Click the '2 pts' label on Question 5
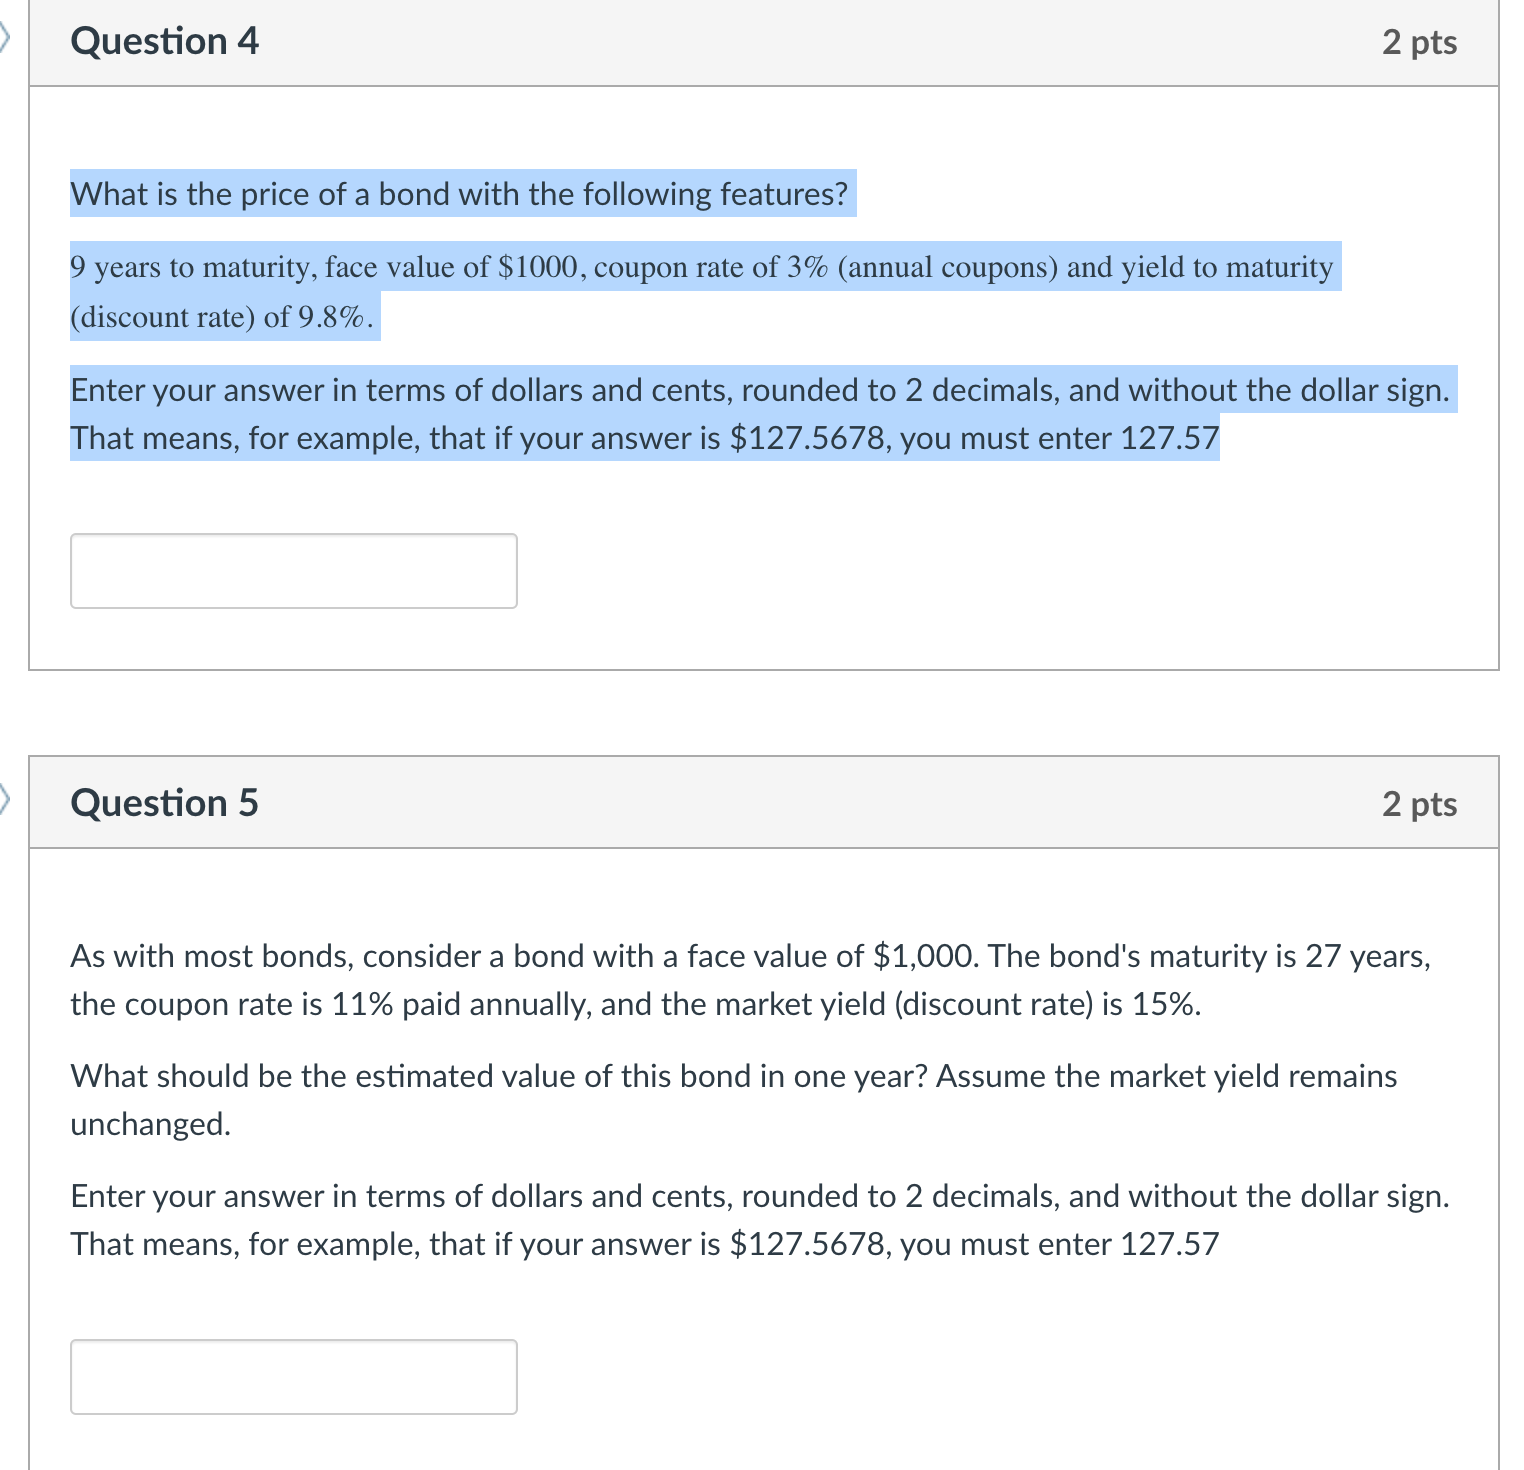1524x1470 pixels. click(1421, 802)
